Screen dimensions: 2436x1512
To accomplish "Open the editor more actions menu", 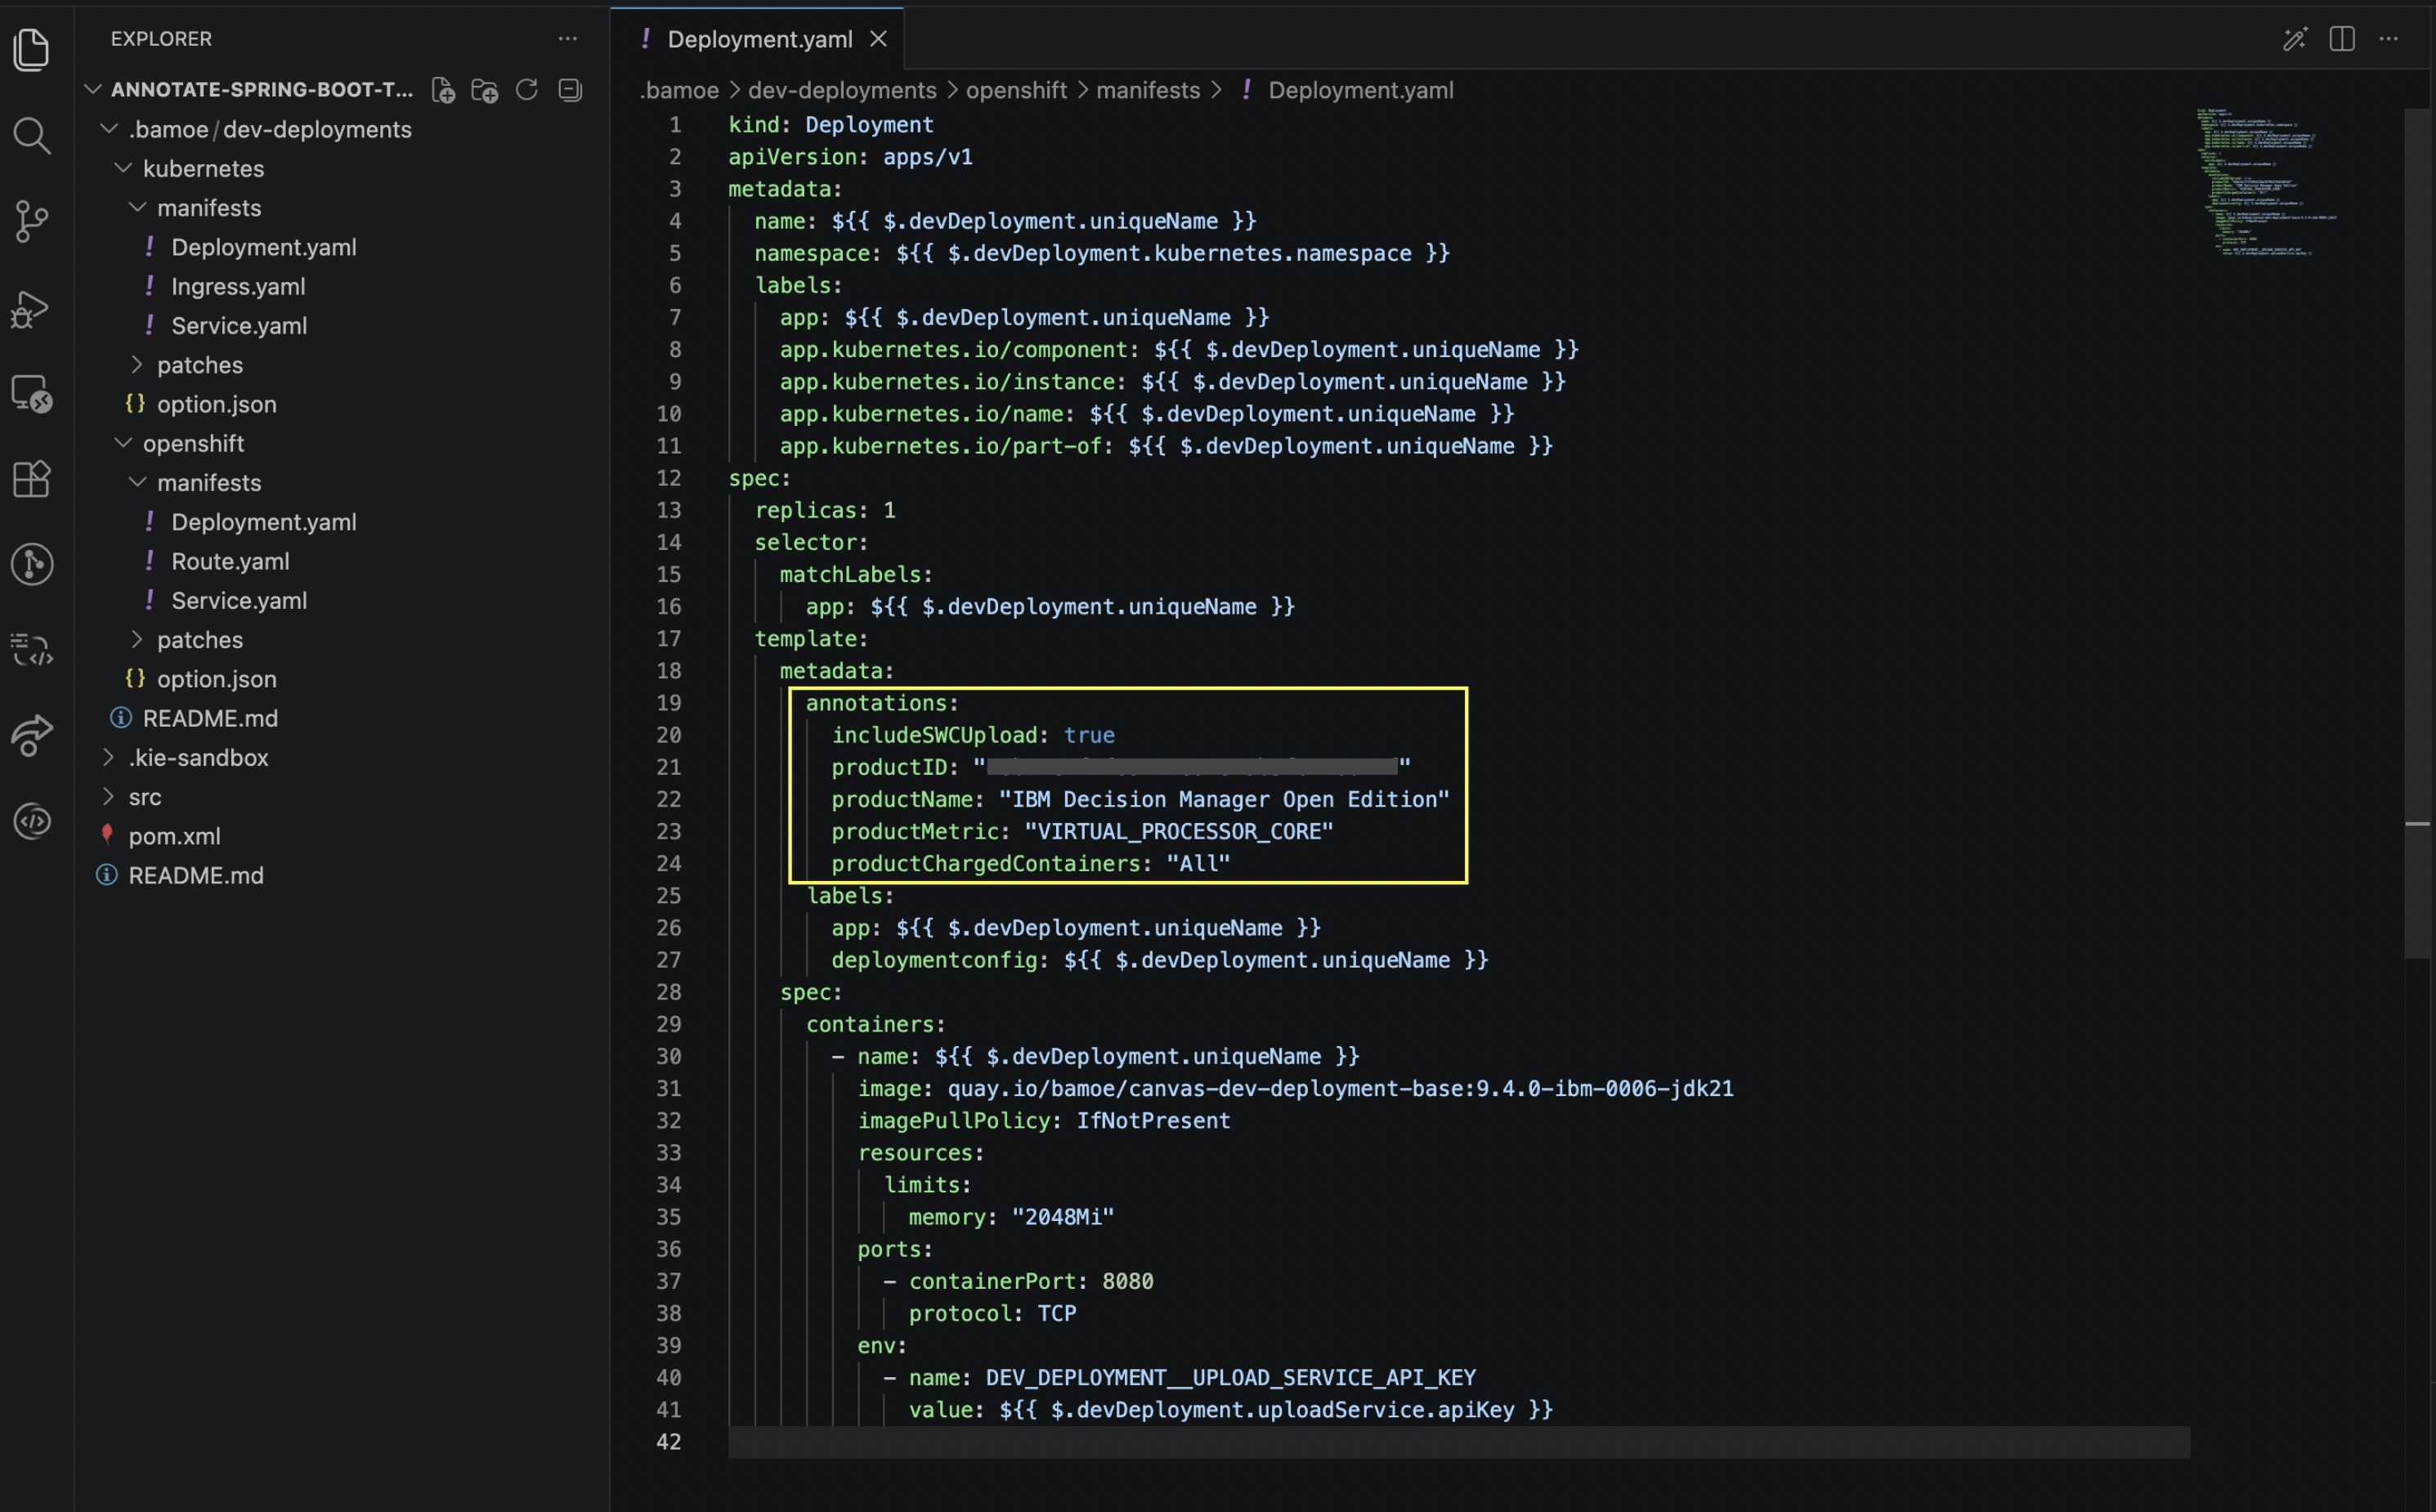I will (x=2388, y=39).
